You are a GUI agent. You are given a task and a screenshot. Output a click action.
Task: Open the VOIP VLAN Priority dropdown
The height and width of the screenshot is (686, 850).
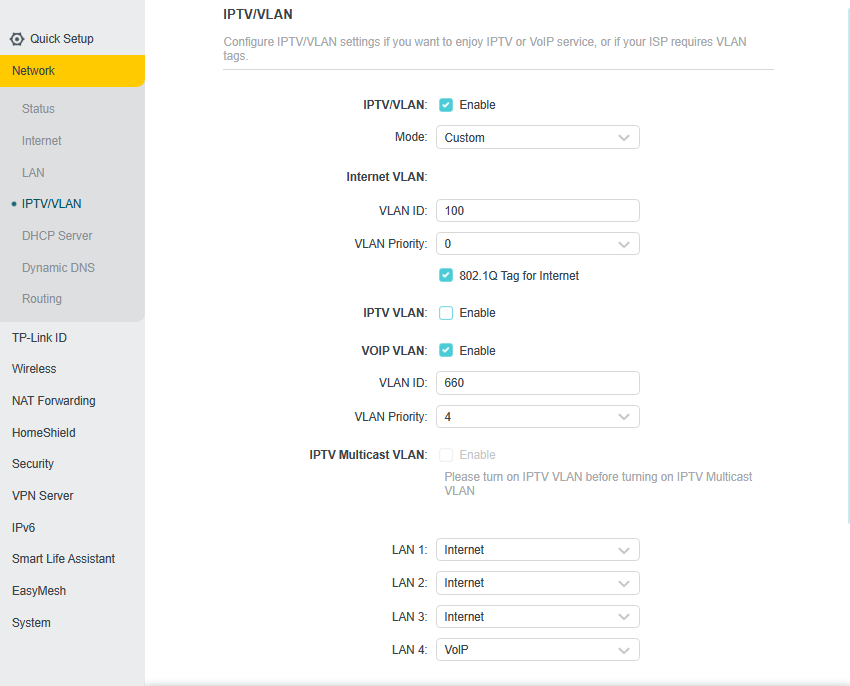537,417
